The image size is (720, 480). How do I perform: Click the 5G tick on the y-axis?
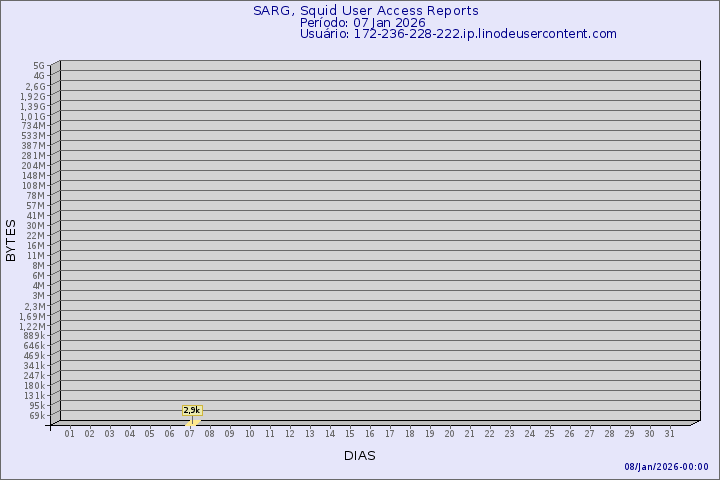(x=39, y=66)
